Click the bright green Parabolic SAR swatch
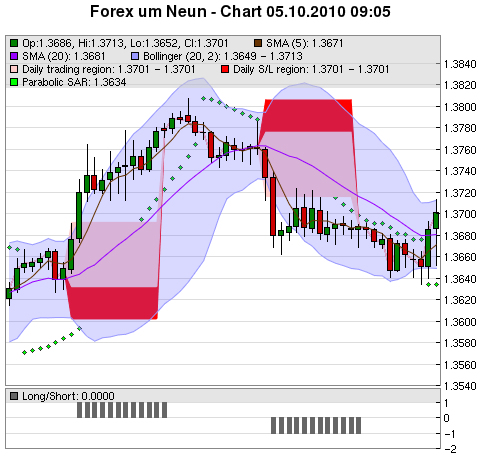The image size is (480, 457). coord(14,82)
